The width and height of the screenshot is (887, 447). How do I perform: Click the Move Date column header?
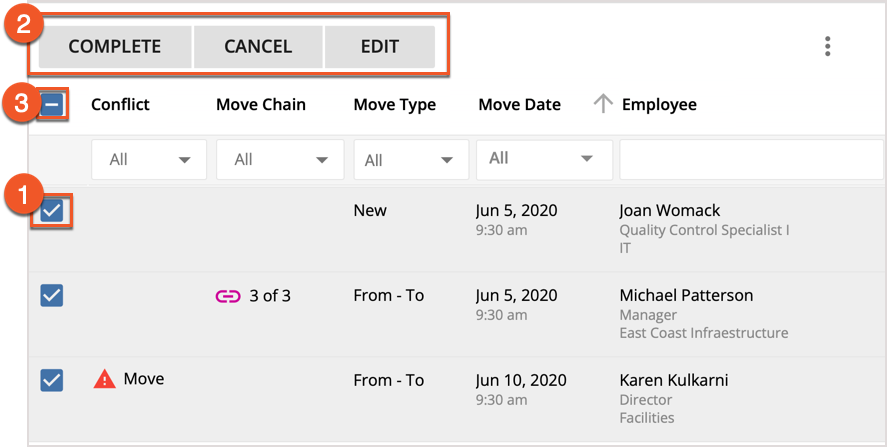click(519, 105)
